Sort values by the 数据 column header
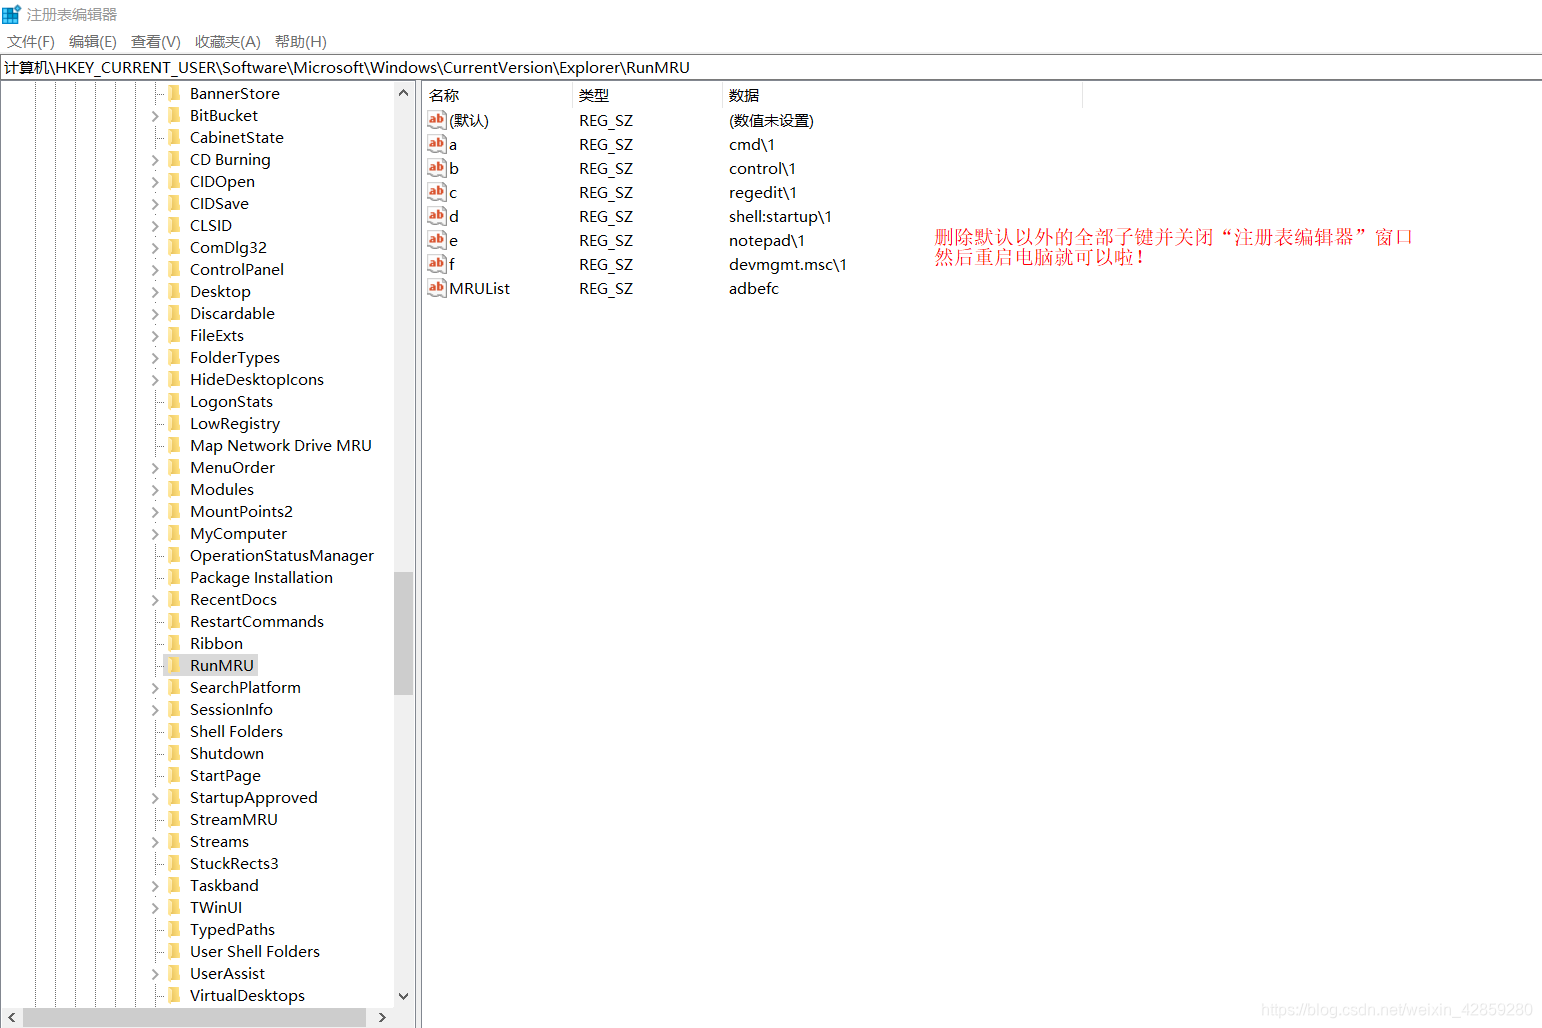 (902, 95)
